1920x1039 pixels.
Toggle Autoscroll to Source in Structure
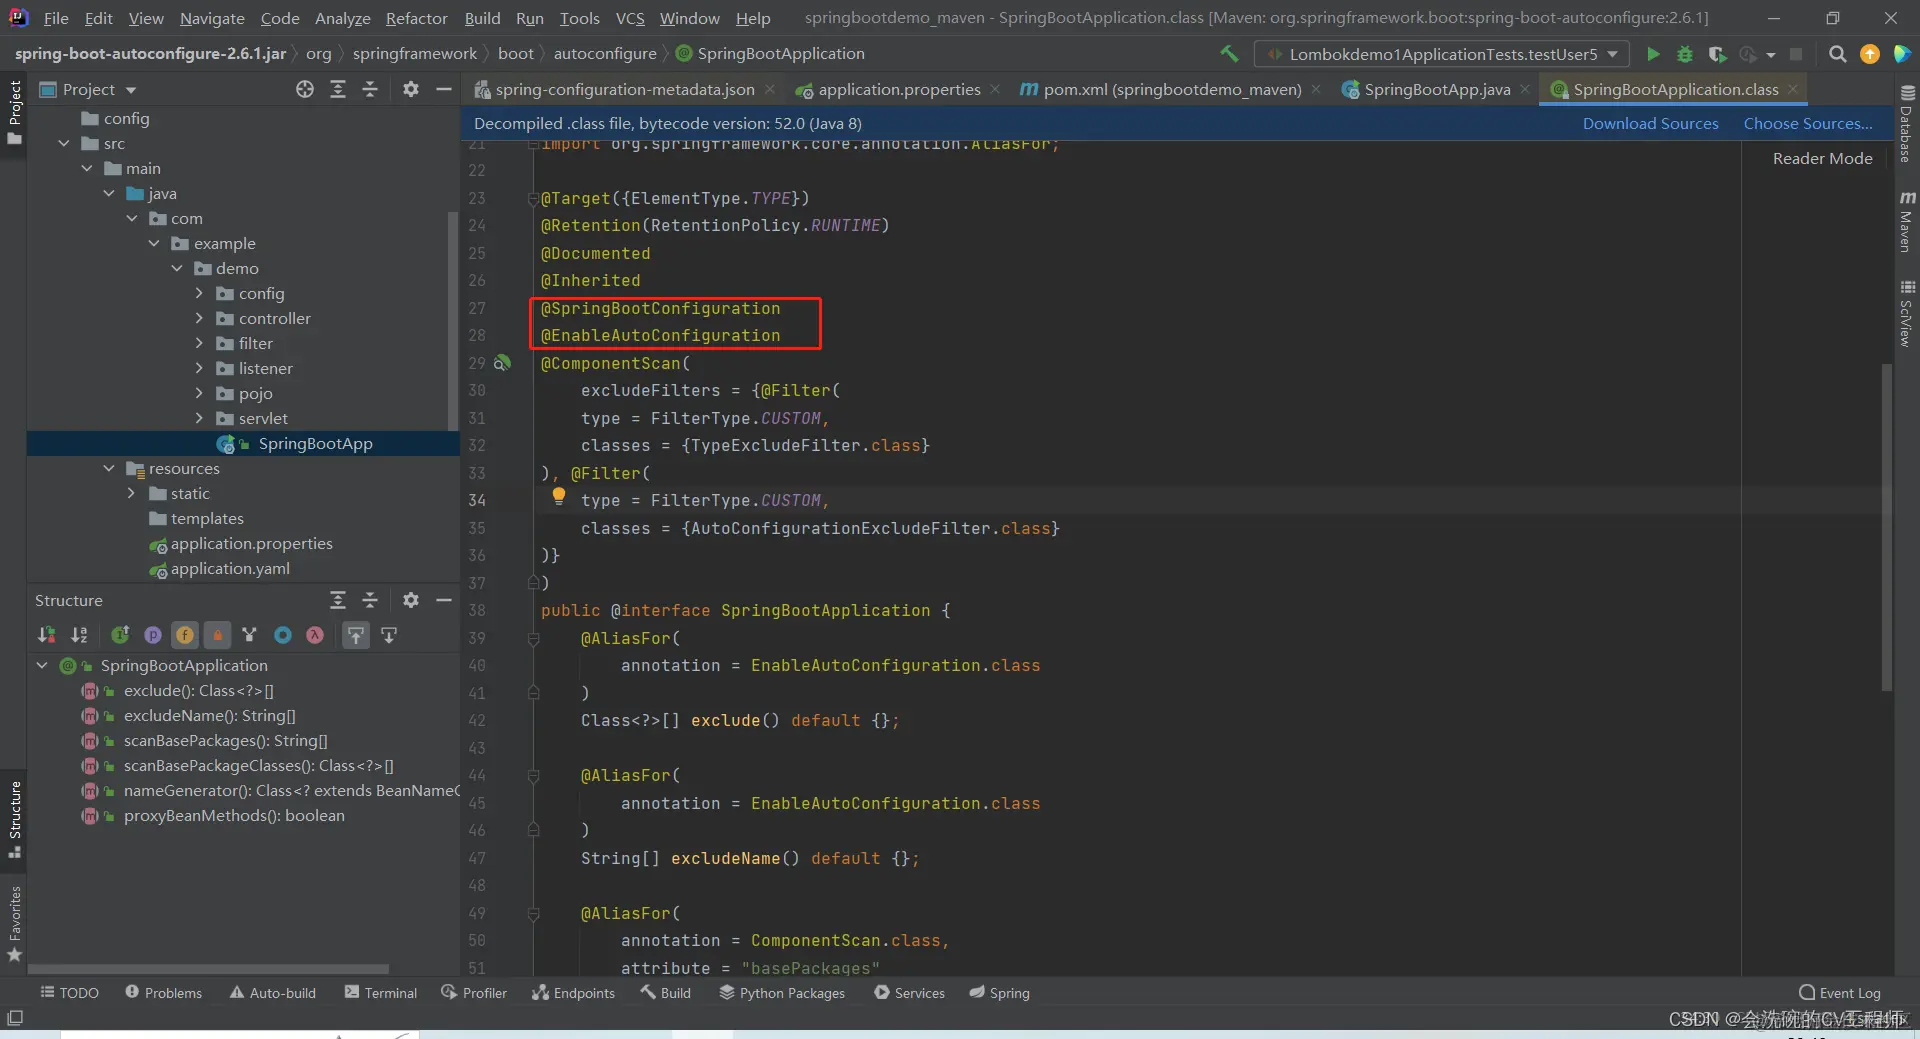click(356, 635)
